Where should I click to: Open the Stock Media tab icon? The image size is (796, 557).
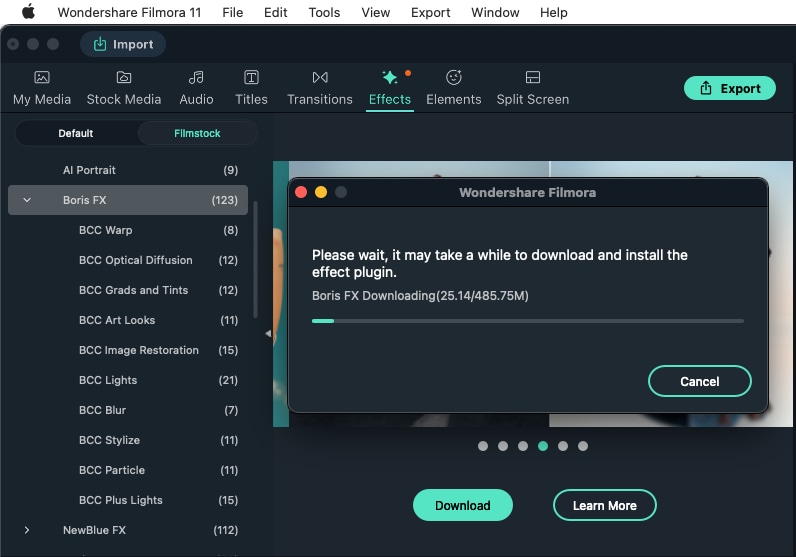[x=124, y=77]
